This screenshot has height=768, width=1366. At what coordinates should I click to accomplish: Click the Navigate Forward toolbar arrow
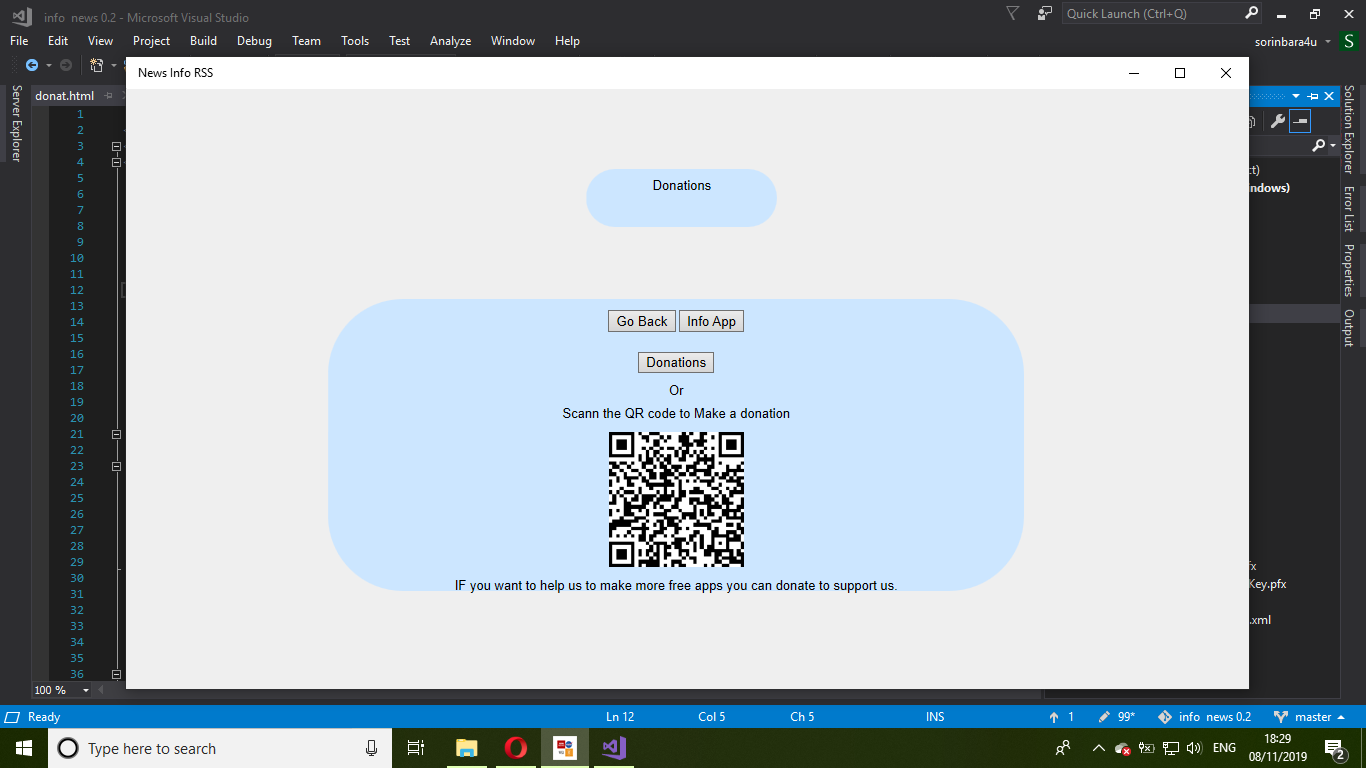[x=66, y=65]
